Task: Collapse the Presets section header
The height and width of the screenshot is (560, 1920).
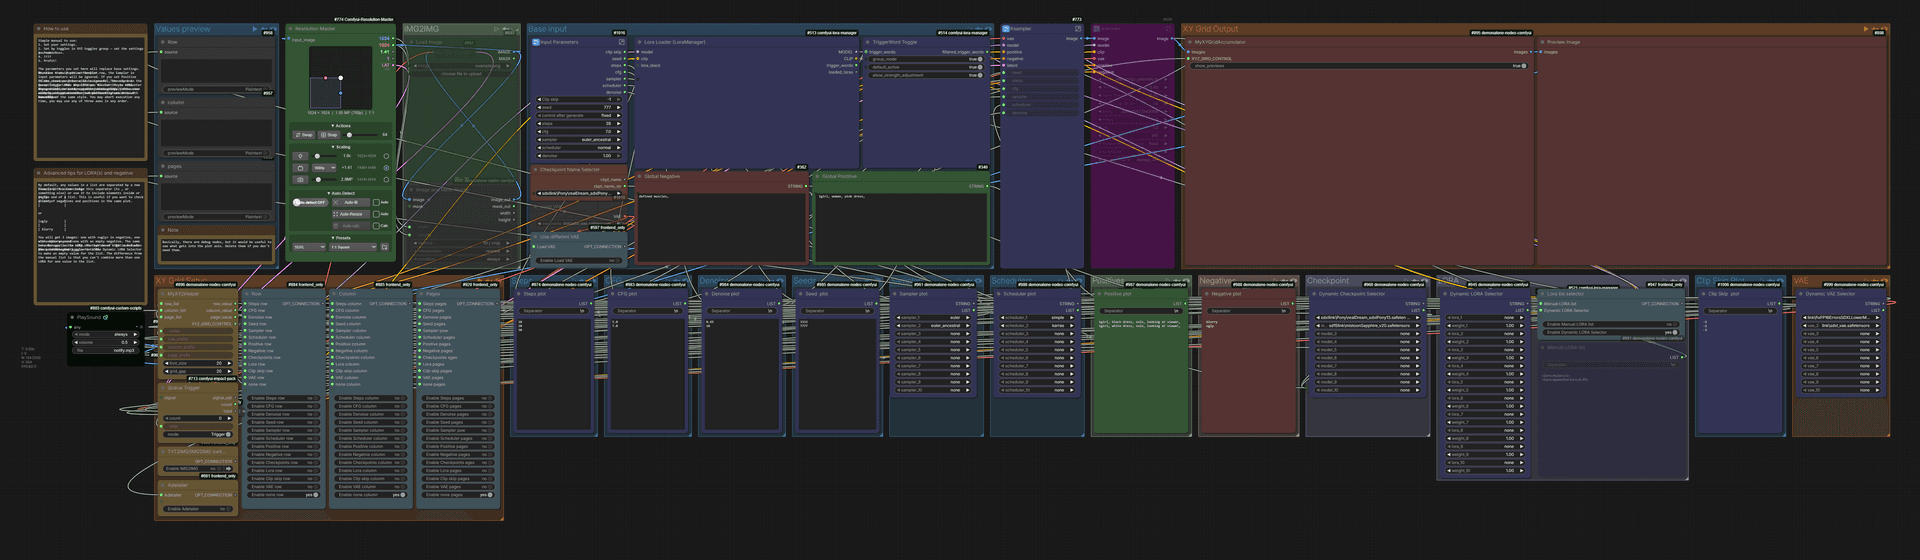Action: click(342, 238)
